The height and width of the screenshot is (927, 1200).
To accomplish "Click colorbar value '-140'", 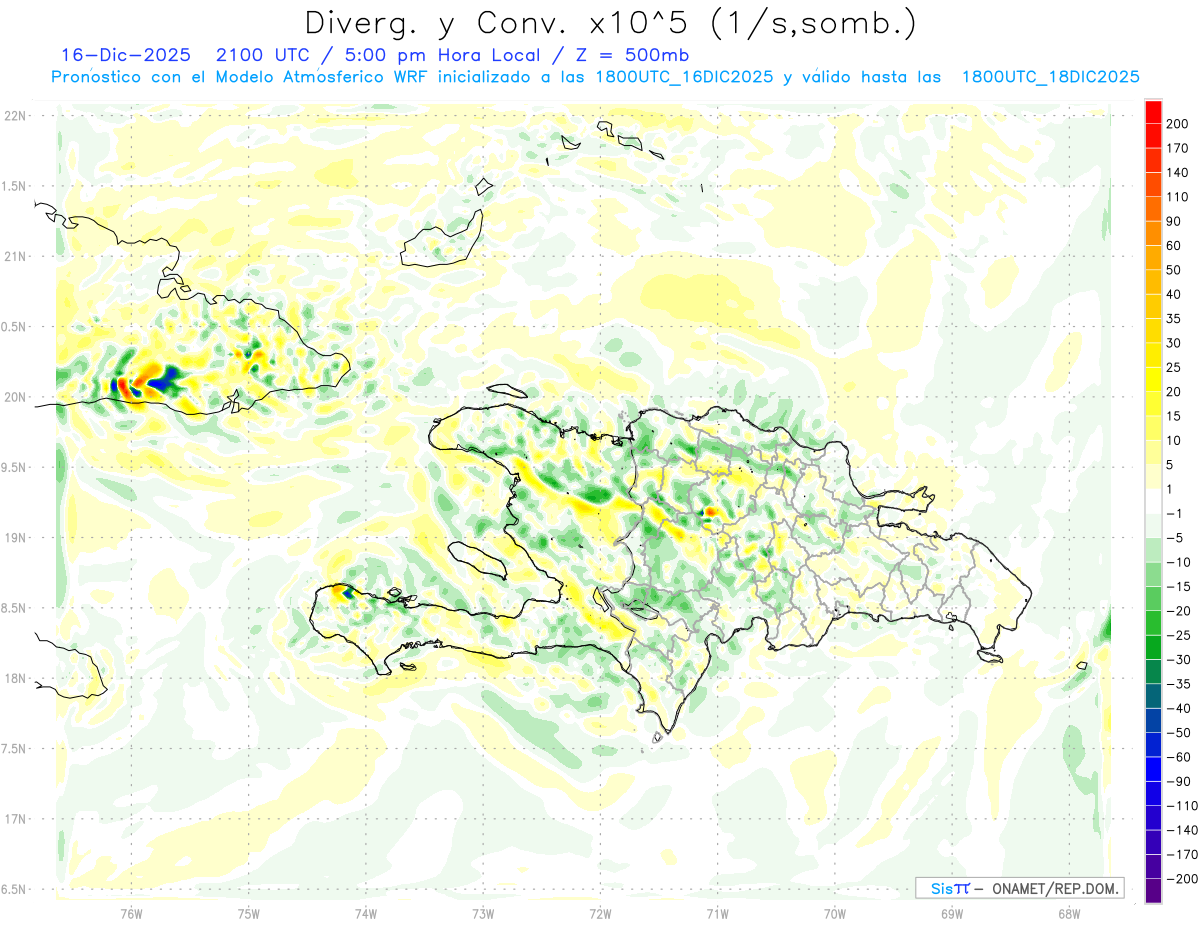I will pos(1182,830).
